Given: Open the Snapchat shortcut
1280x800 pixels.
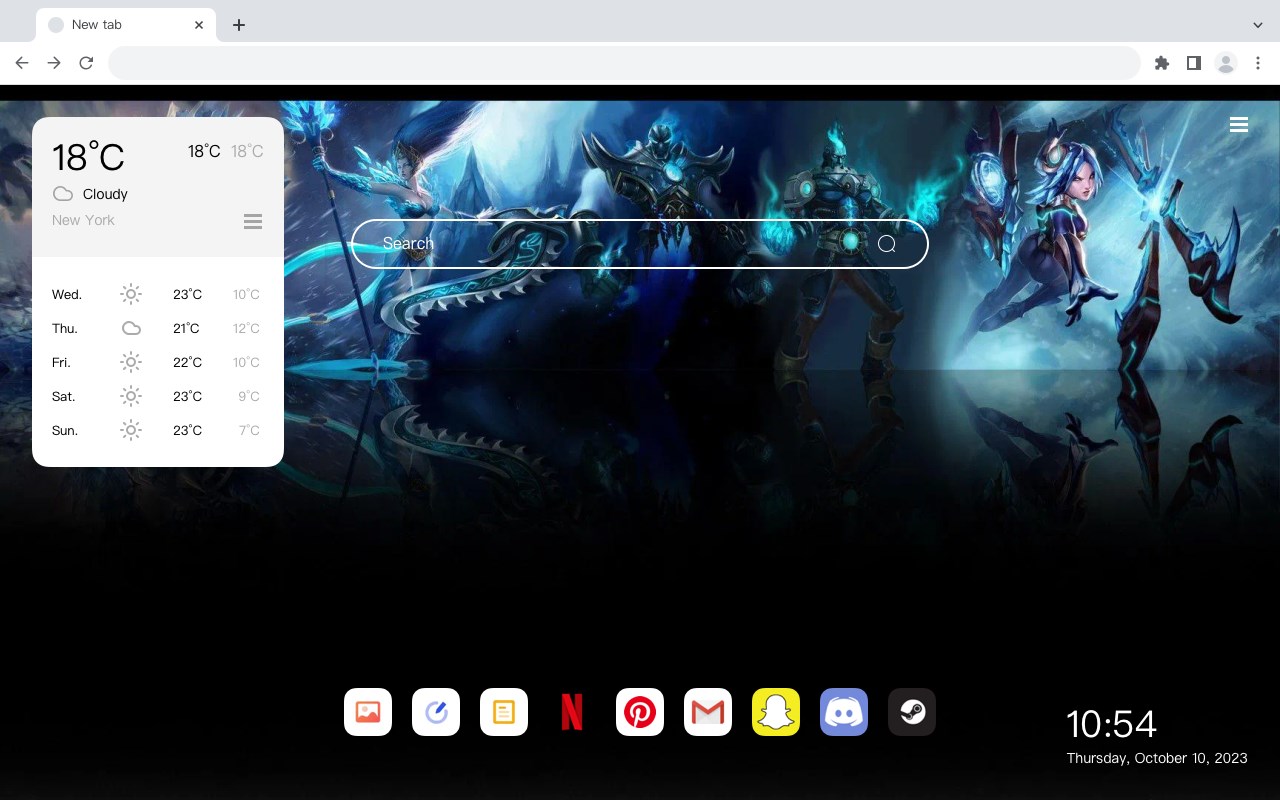Looking at the screenshot, I should (x=776, y=712).
